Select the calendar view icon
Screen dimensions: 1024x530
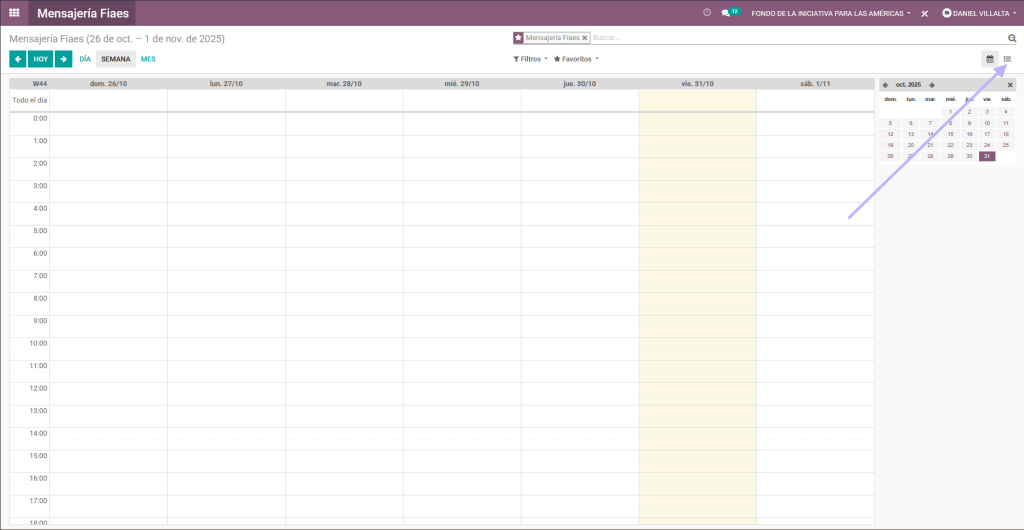point(990,59)
